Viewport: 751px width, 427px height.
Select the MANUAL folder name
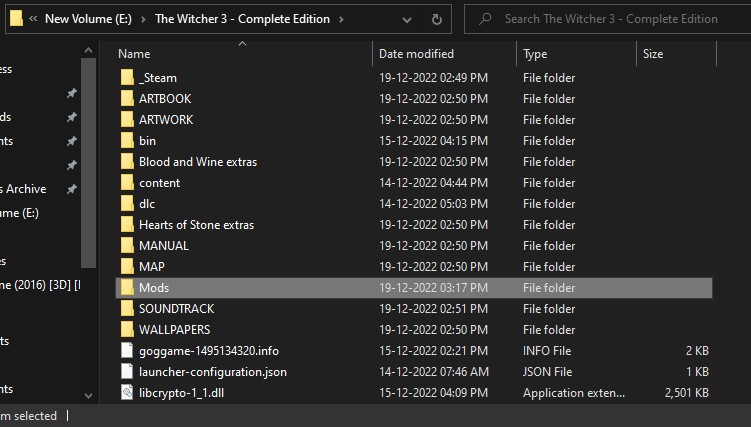164,246
